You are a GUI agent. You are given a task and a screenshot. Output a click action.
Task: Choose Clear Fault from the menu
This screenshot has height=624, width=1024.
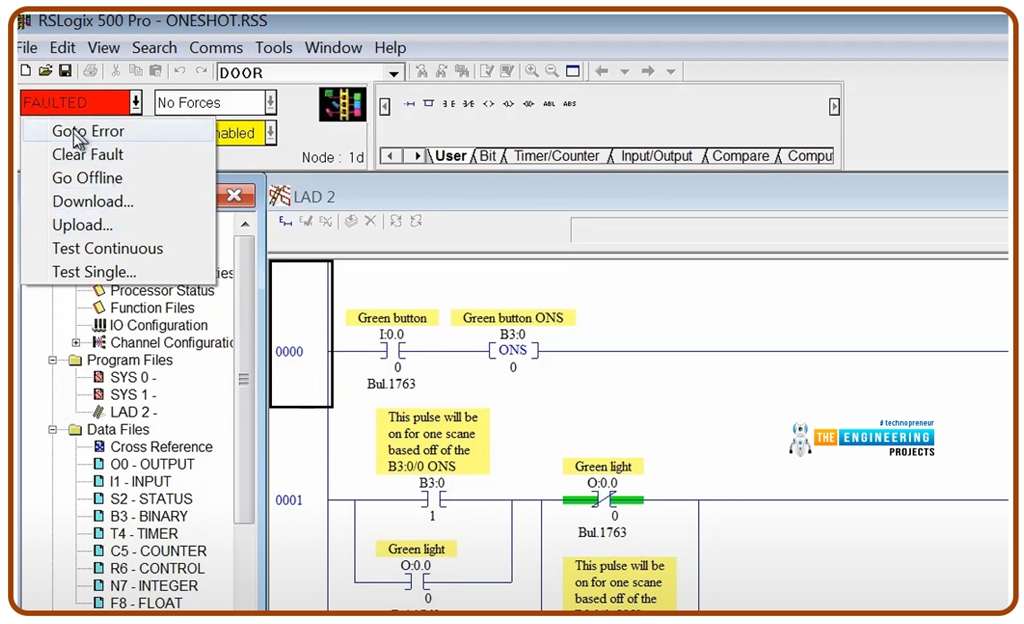click(x=88, y=154)
